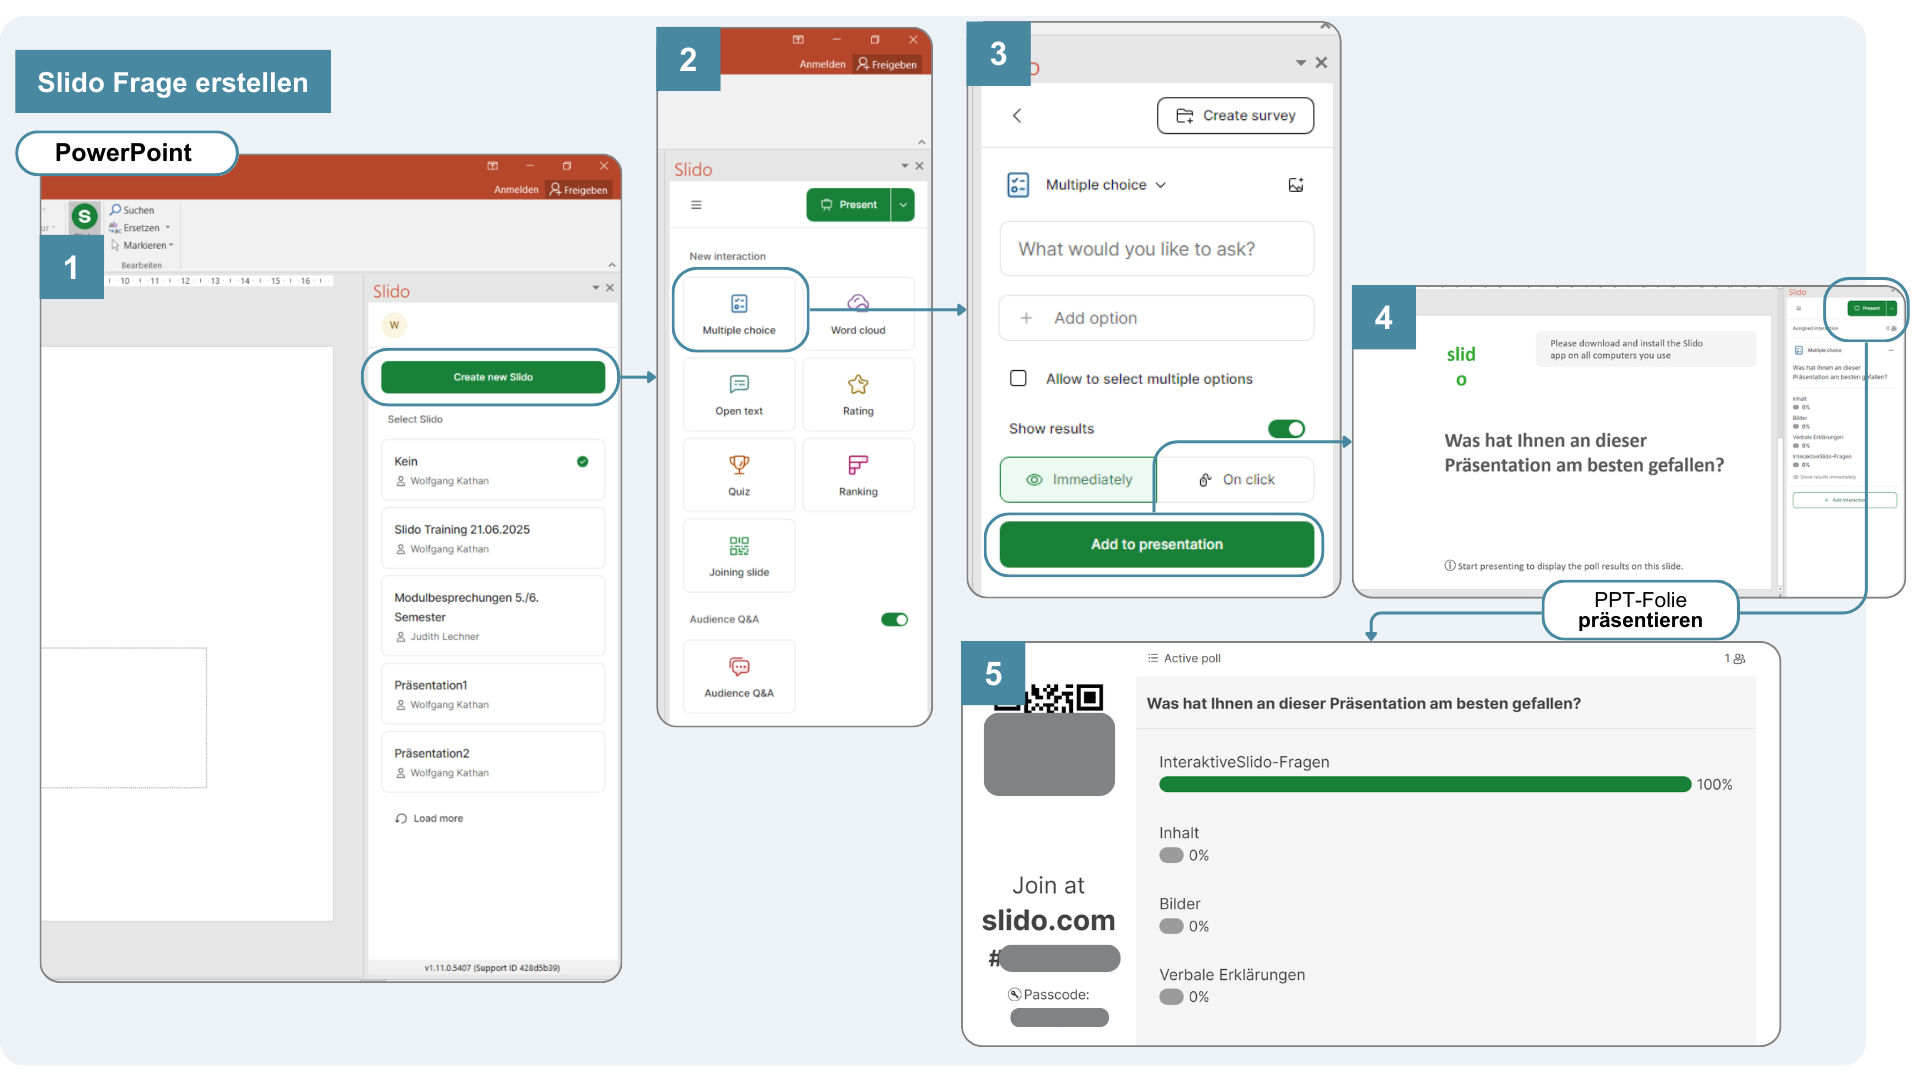1920x1080 pixels.
Task: Click the What would you like to ask field
Action: coord(1157,249)
